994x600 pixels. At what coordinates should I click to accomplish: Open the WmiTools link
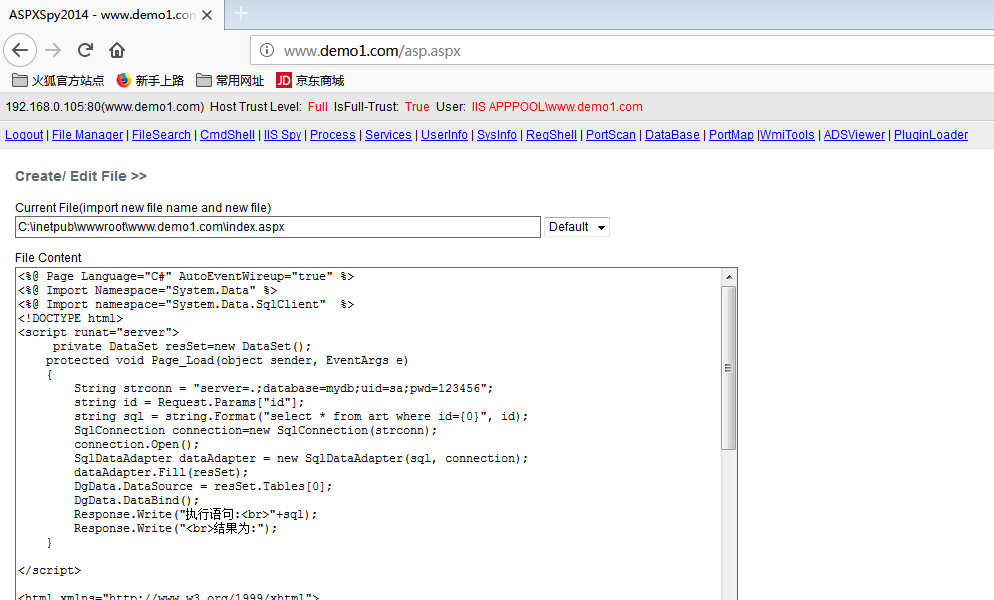[787, 134]
